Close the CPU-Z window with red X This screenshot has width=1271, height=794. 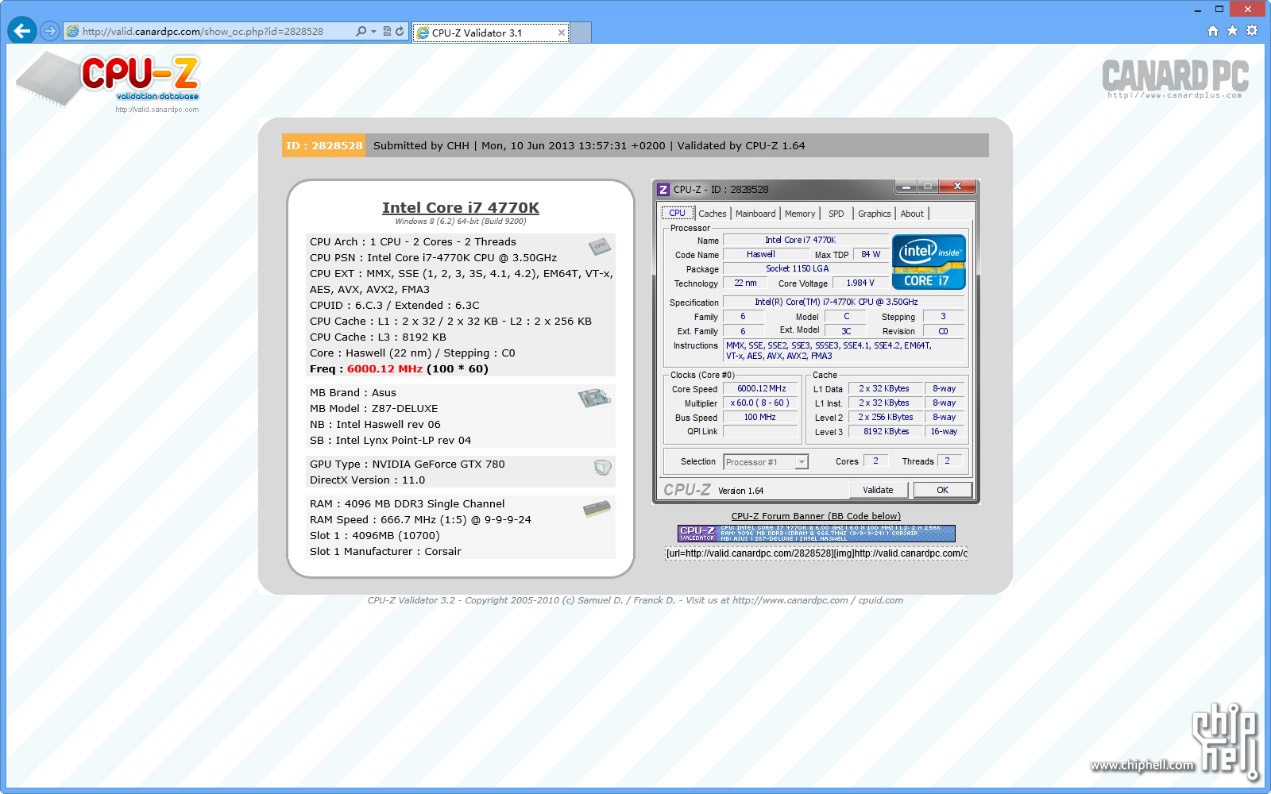point(958,186)
